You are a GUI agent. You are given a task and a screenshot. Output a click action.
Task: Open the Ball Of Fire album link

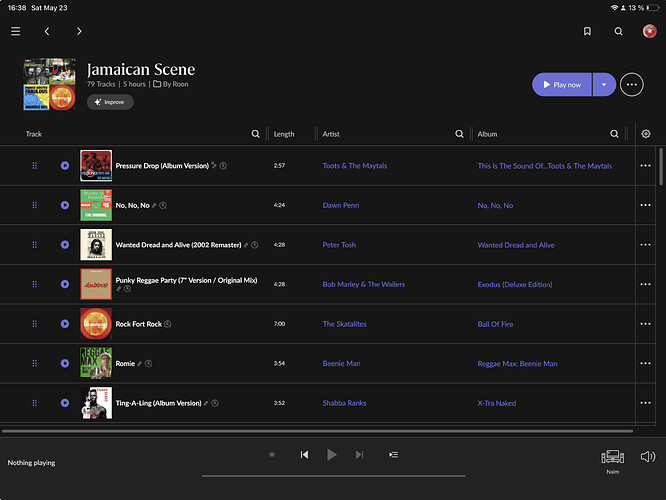point(495,324)
